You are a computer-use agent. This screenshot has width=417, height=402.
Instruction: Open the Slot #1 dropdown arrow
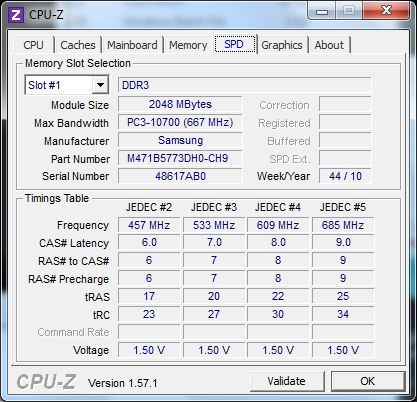click(x=100, y=85)
